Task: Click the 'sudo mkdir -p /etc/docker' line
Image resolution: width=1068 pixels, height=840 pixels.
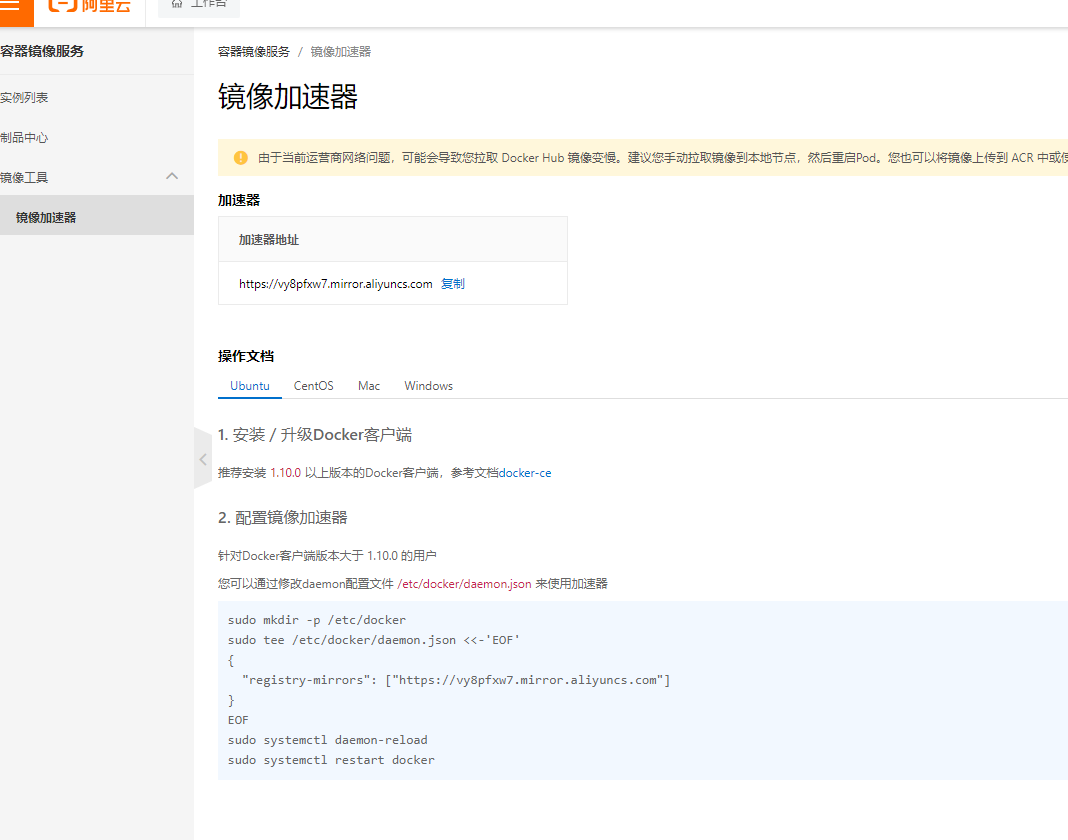Action: (317, 620)
